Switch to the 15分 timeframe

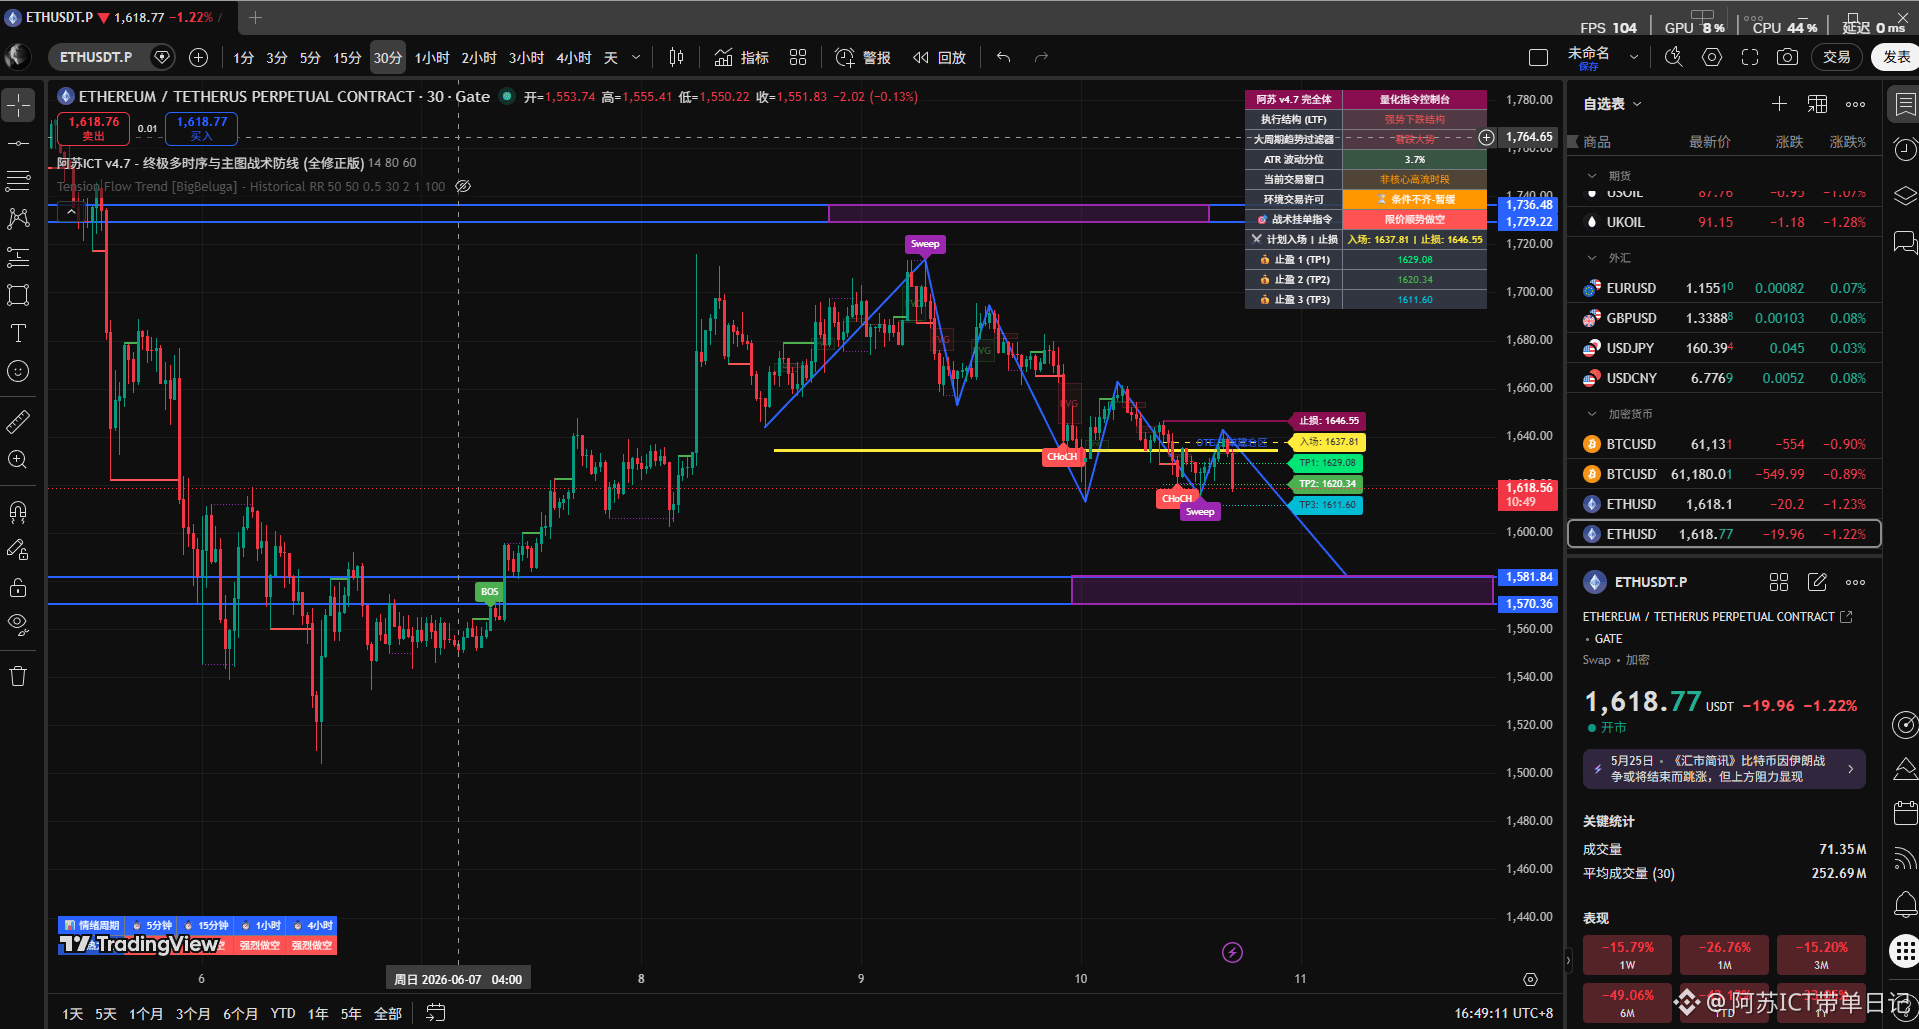pyautogui.click(x=347, y=58)
